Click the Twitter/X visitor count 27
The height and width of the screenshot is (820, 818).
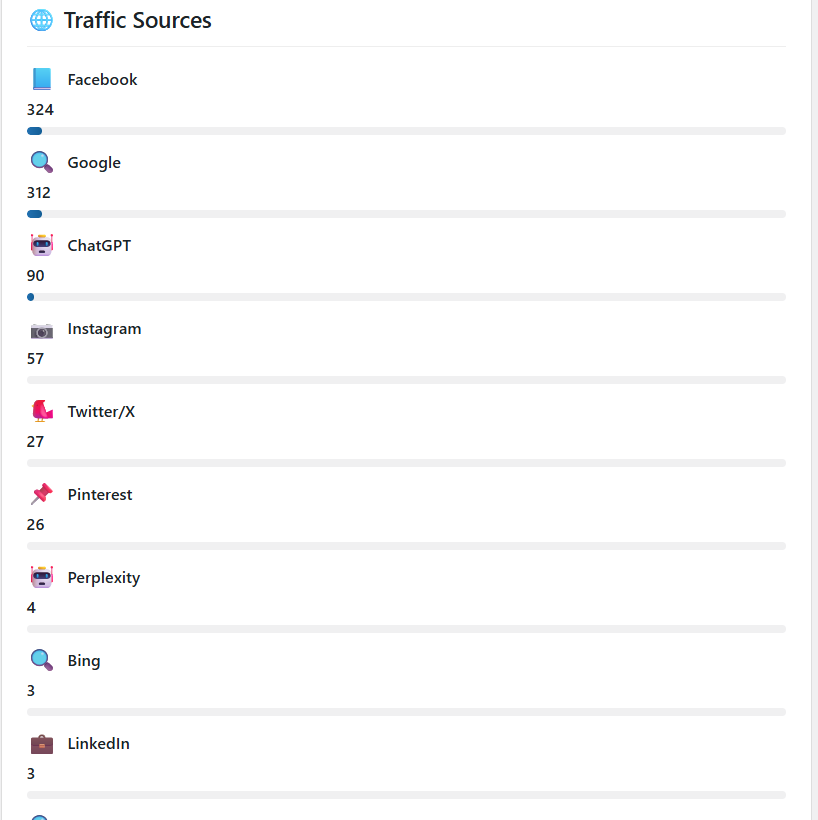[35, 441]
